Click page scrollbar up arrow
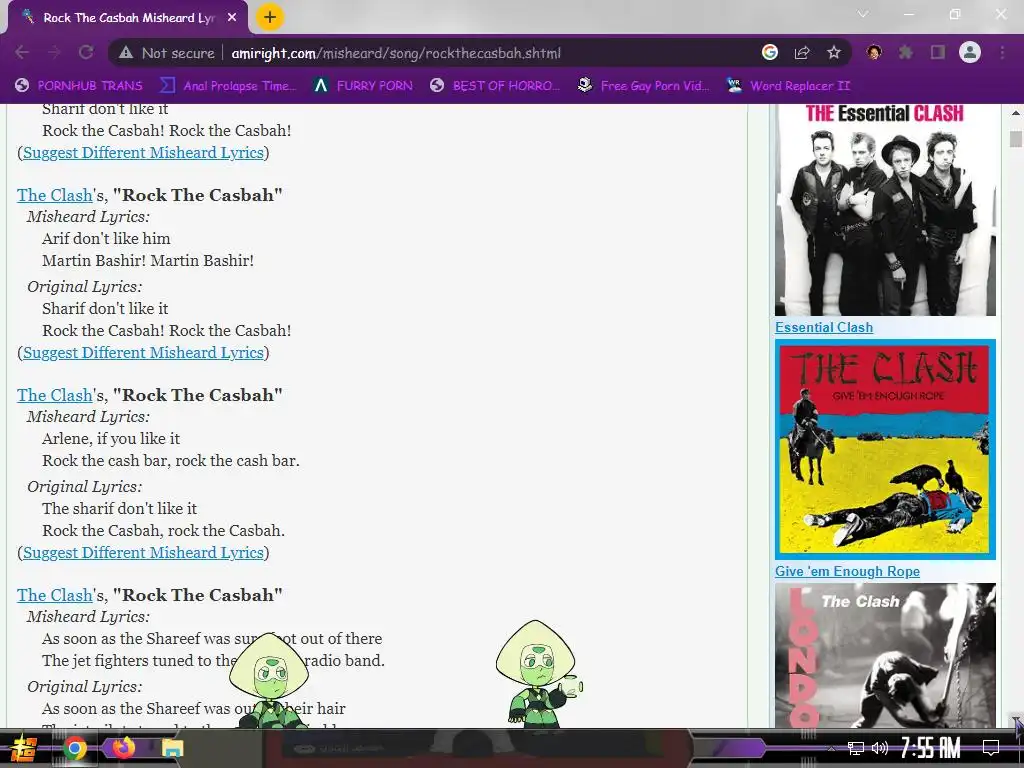The width and height of the screenshot is (1024, 768). pos(1016,112)
